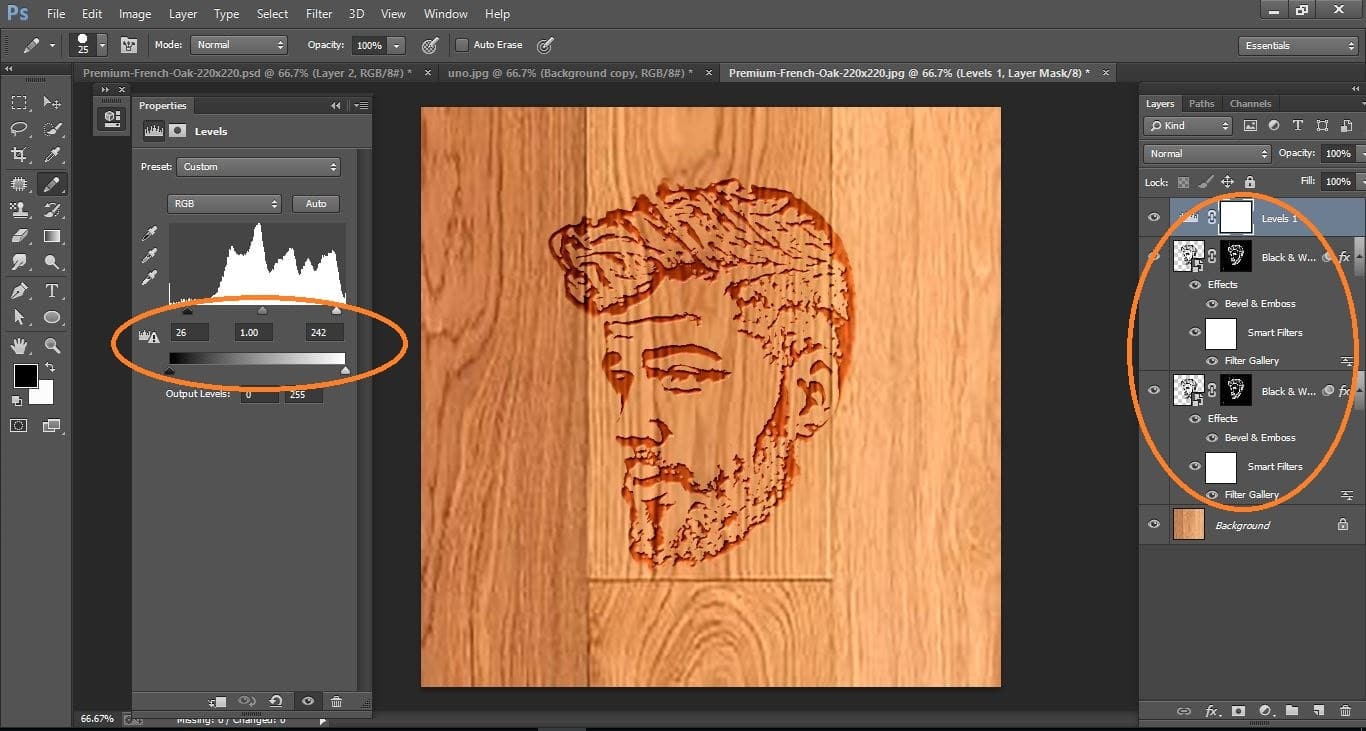
Task: Open the layer blending mode dropdown
Action: (1205, 153)
